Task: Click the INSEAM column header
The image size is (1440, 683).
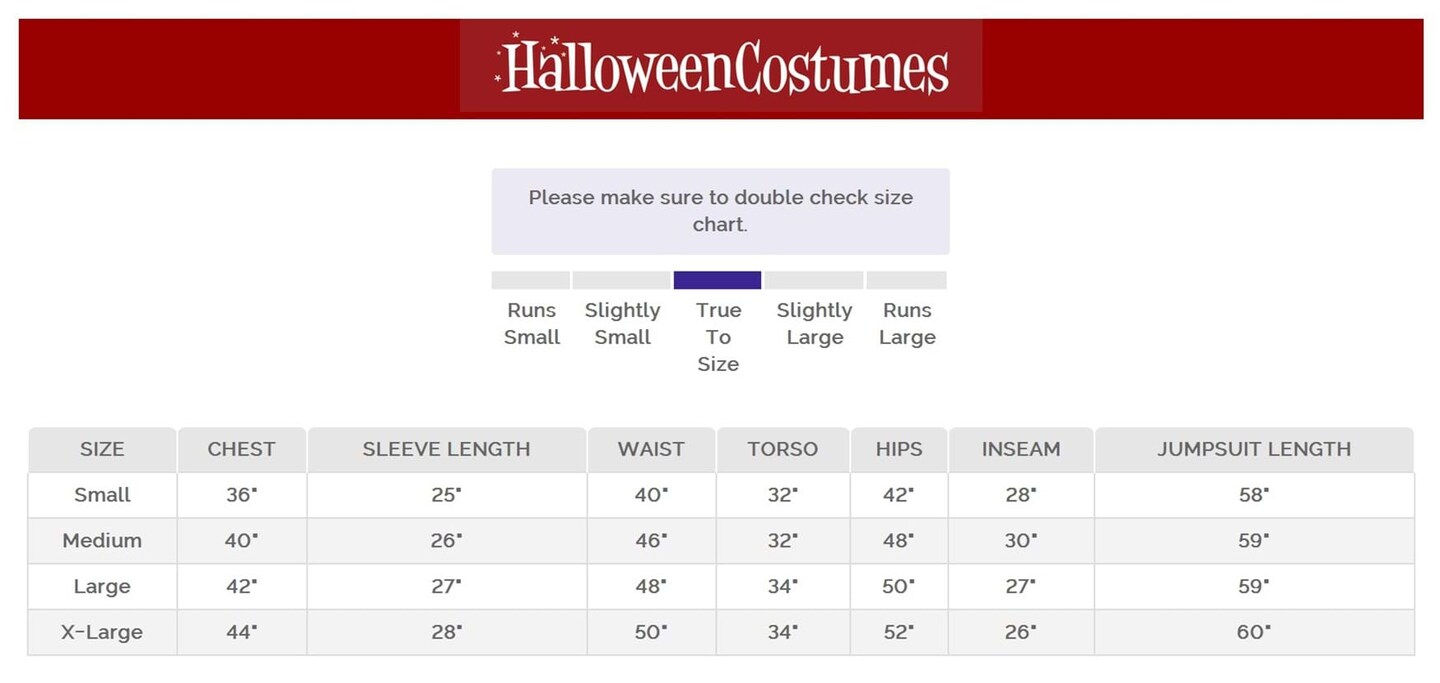Action: [x=1020, y=450]
